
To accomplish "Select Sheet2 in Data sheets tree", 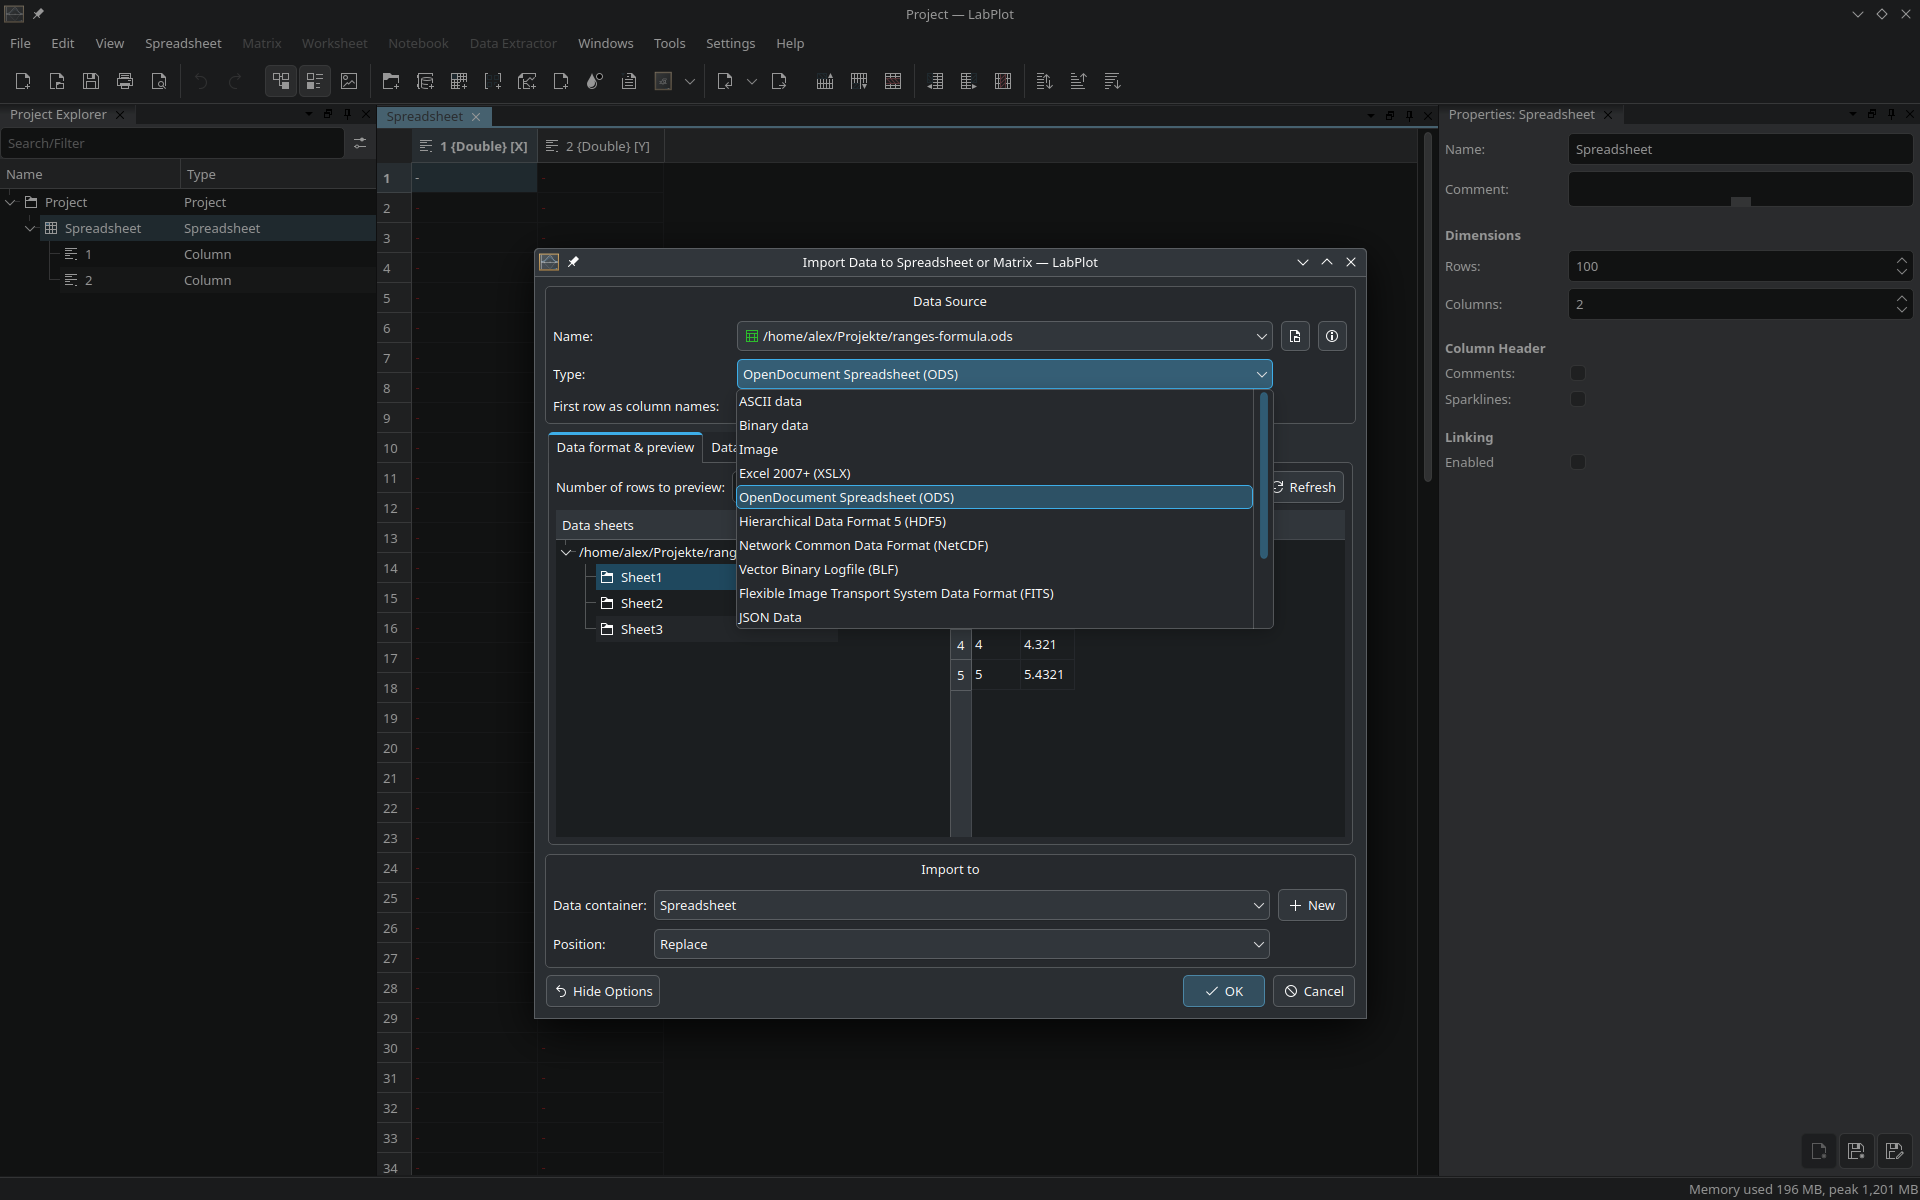I will (641, 603).
